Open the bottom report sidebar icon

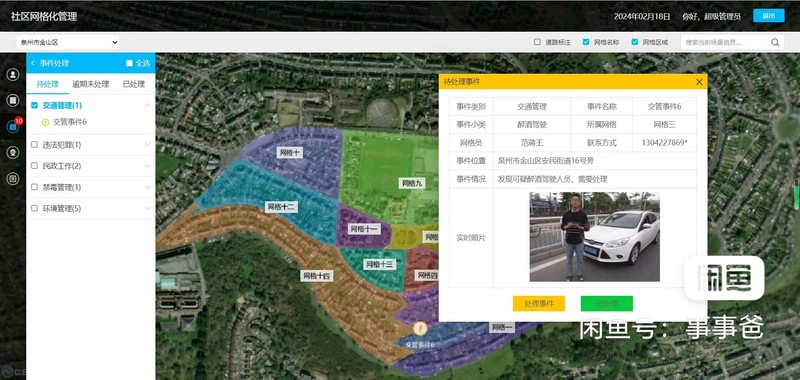click(13, 179)
